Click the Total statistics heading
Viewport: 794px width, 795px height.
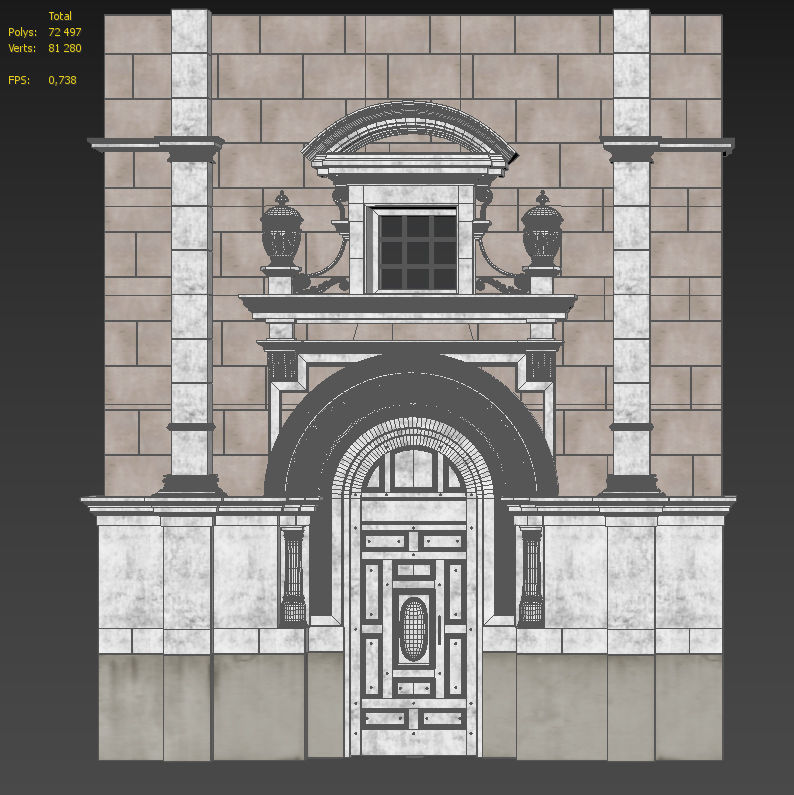[60, 16]
